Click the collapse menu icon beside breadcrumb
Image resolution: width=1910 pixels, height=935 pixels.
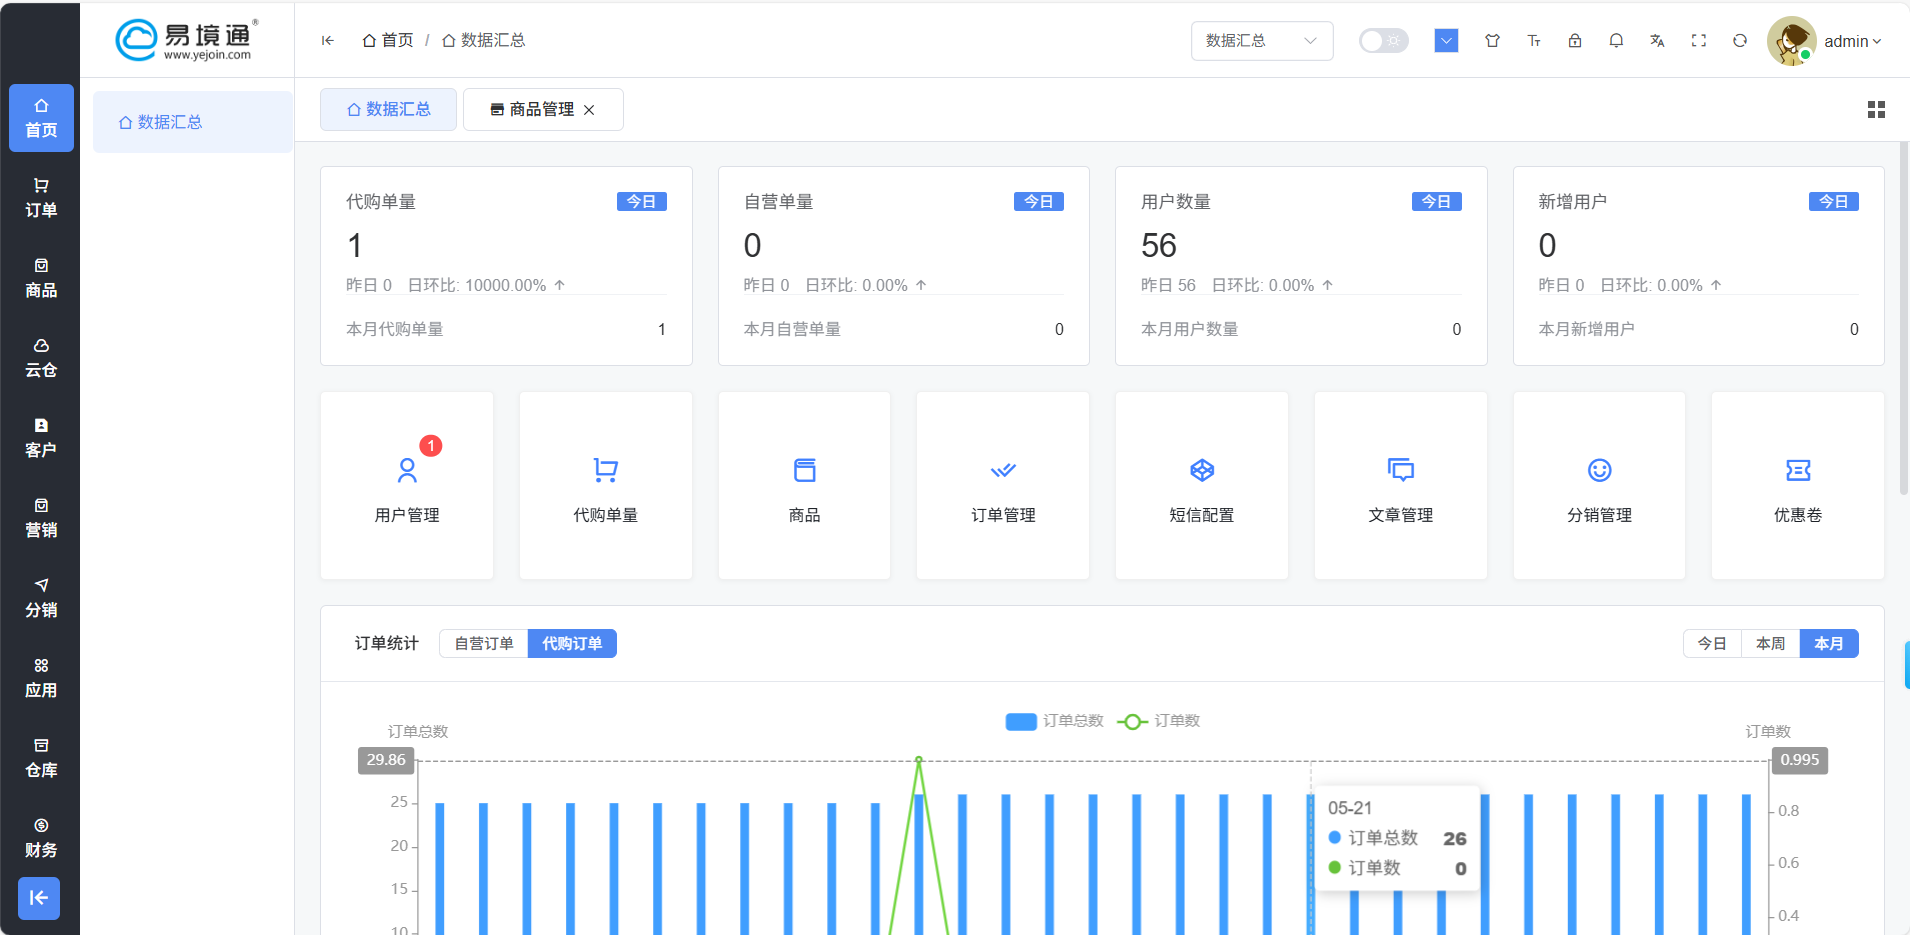(327, 40)
